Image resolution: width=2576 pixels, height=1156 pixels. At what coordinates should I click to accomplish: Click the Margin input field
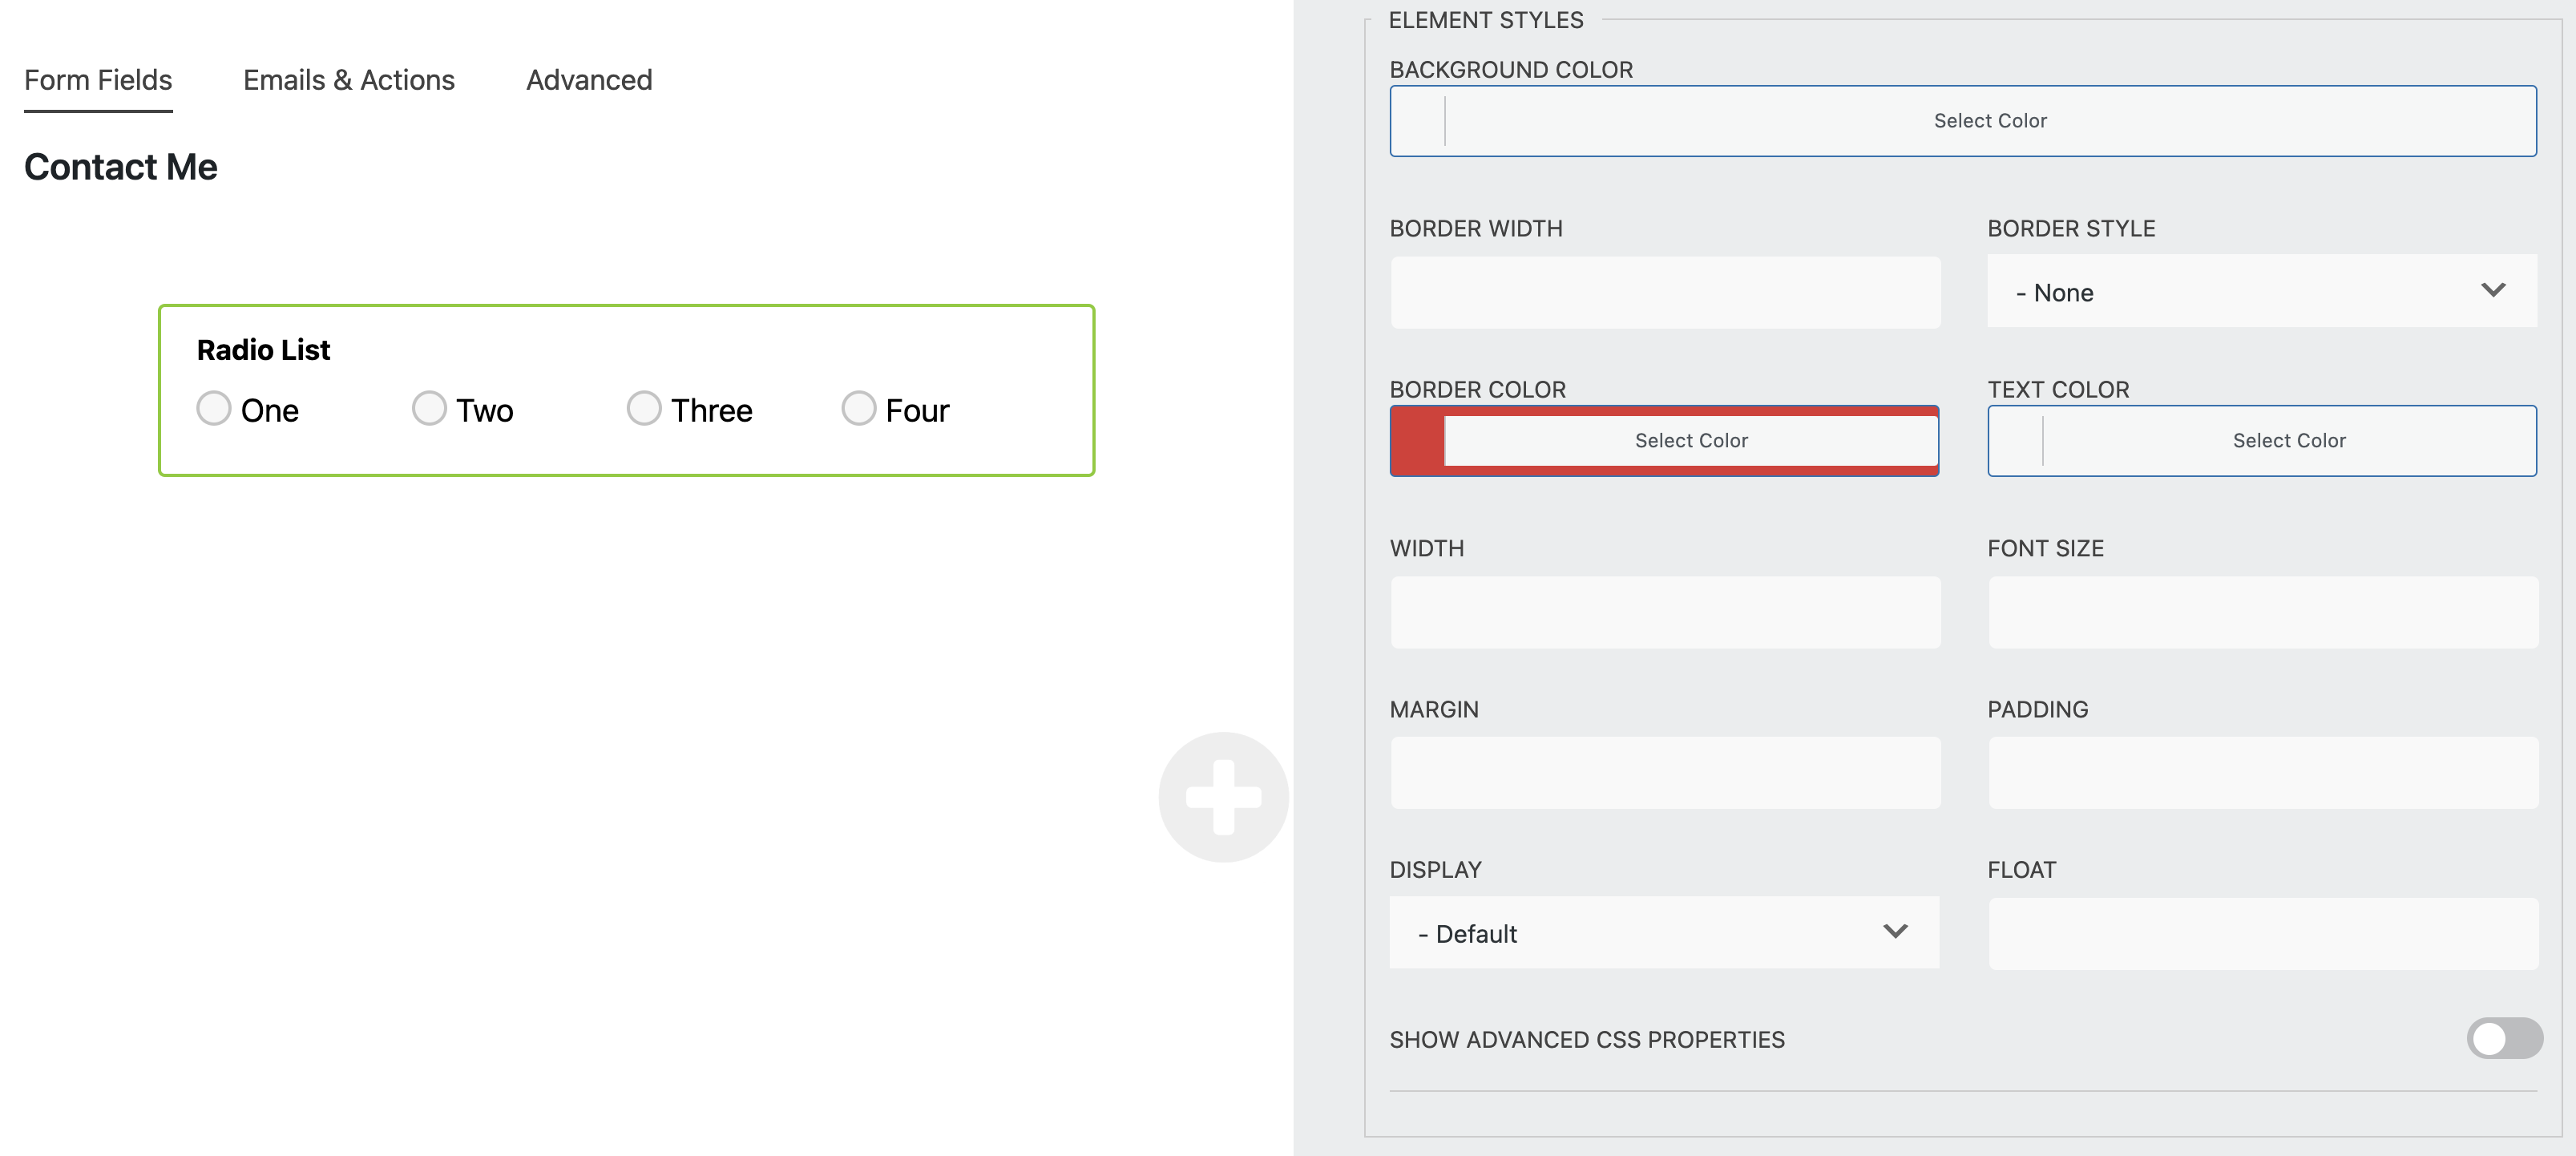coord(1663,772)
